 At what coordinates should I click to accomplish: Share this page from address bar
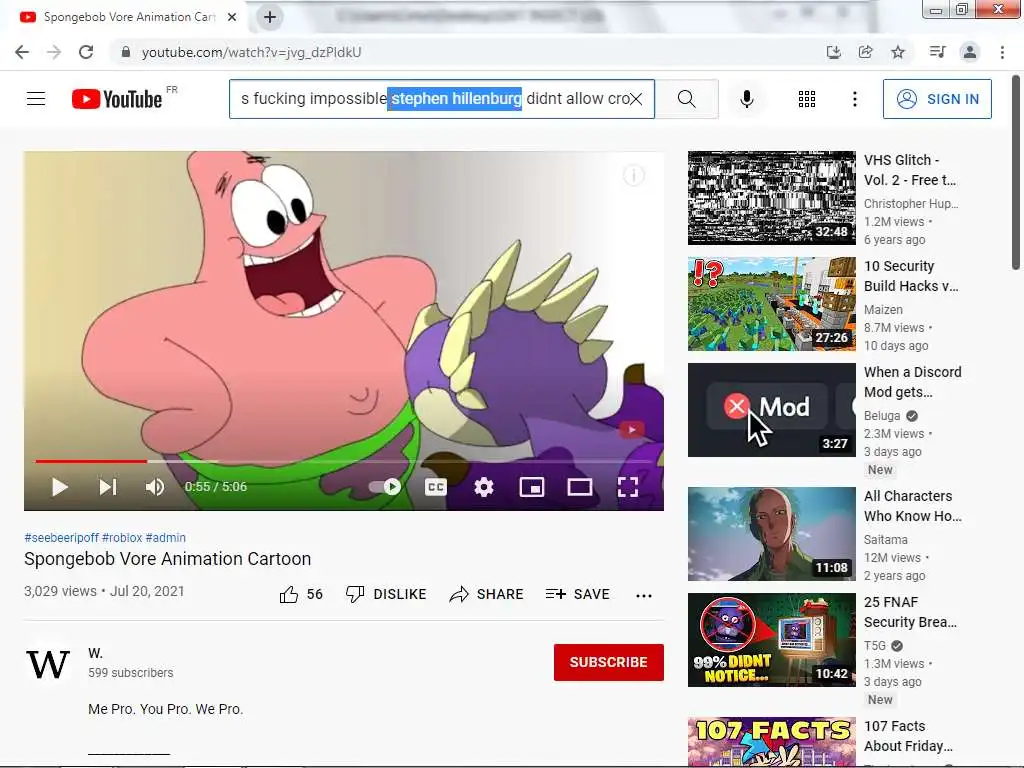coord(865,52)
